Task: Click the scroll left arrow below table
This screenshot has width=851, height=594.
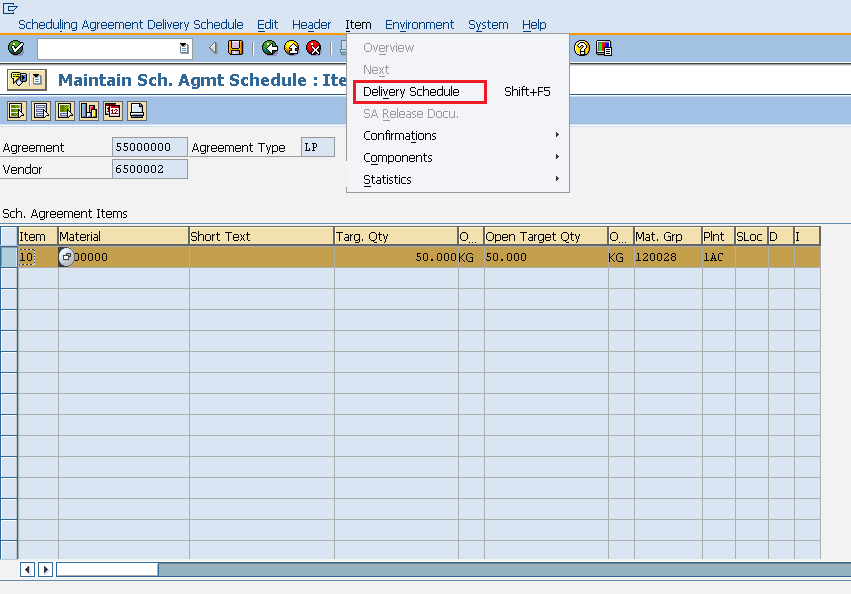Action: [27, 569]
